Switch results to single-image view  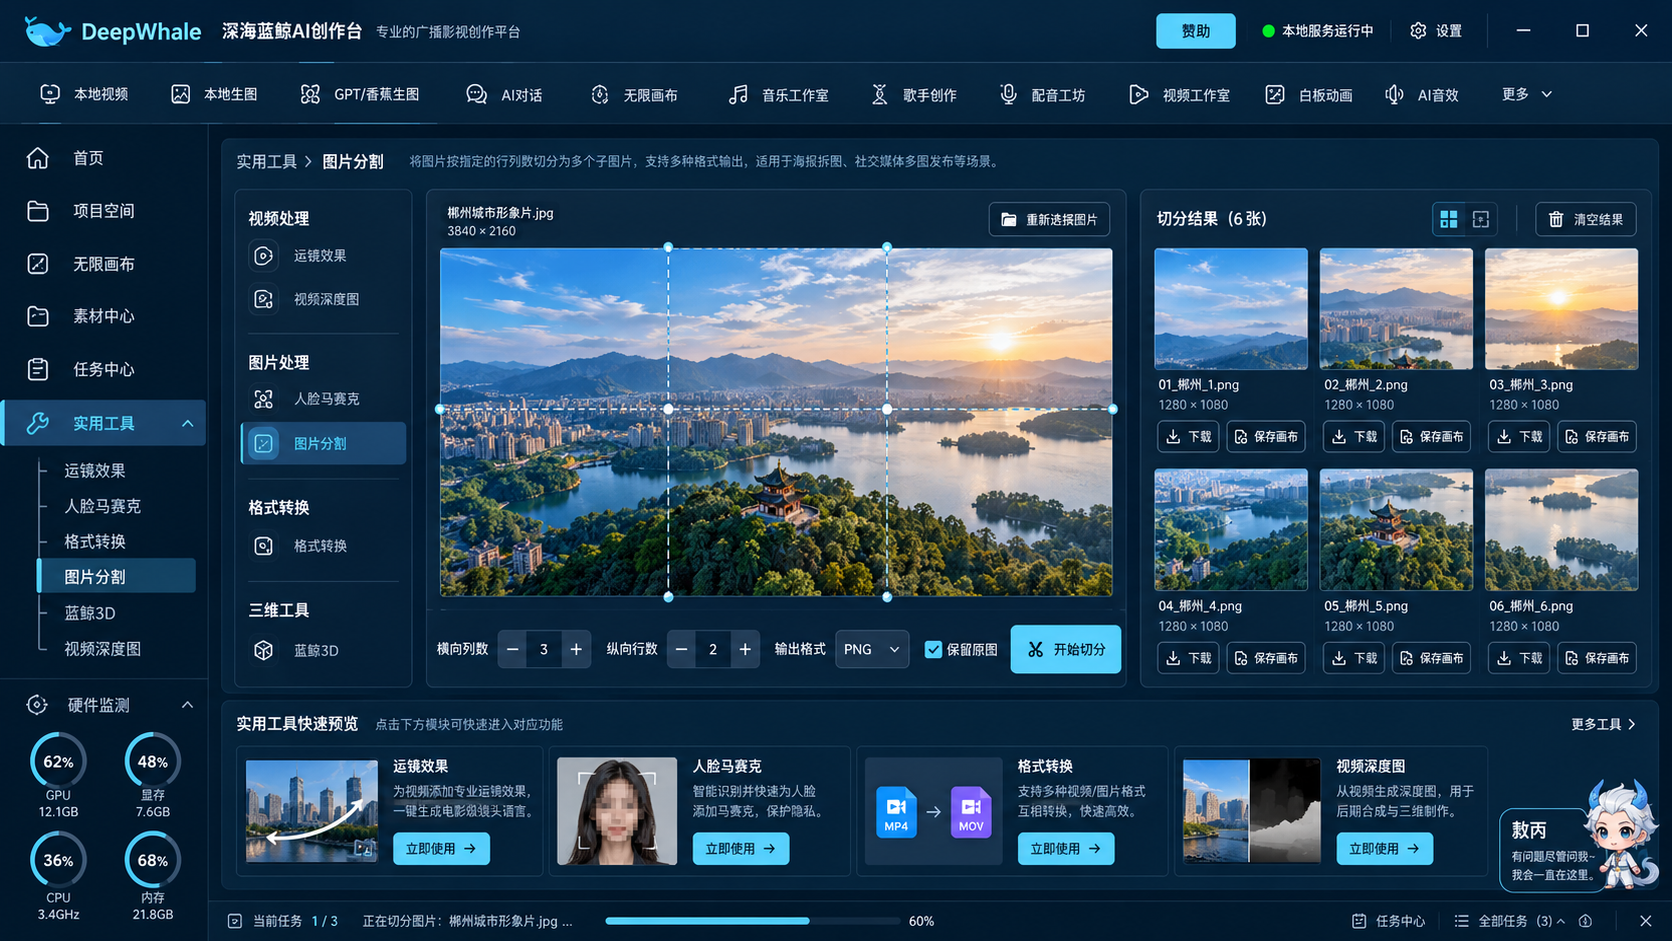click(1481, 219)
